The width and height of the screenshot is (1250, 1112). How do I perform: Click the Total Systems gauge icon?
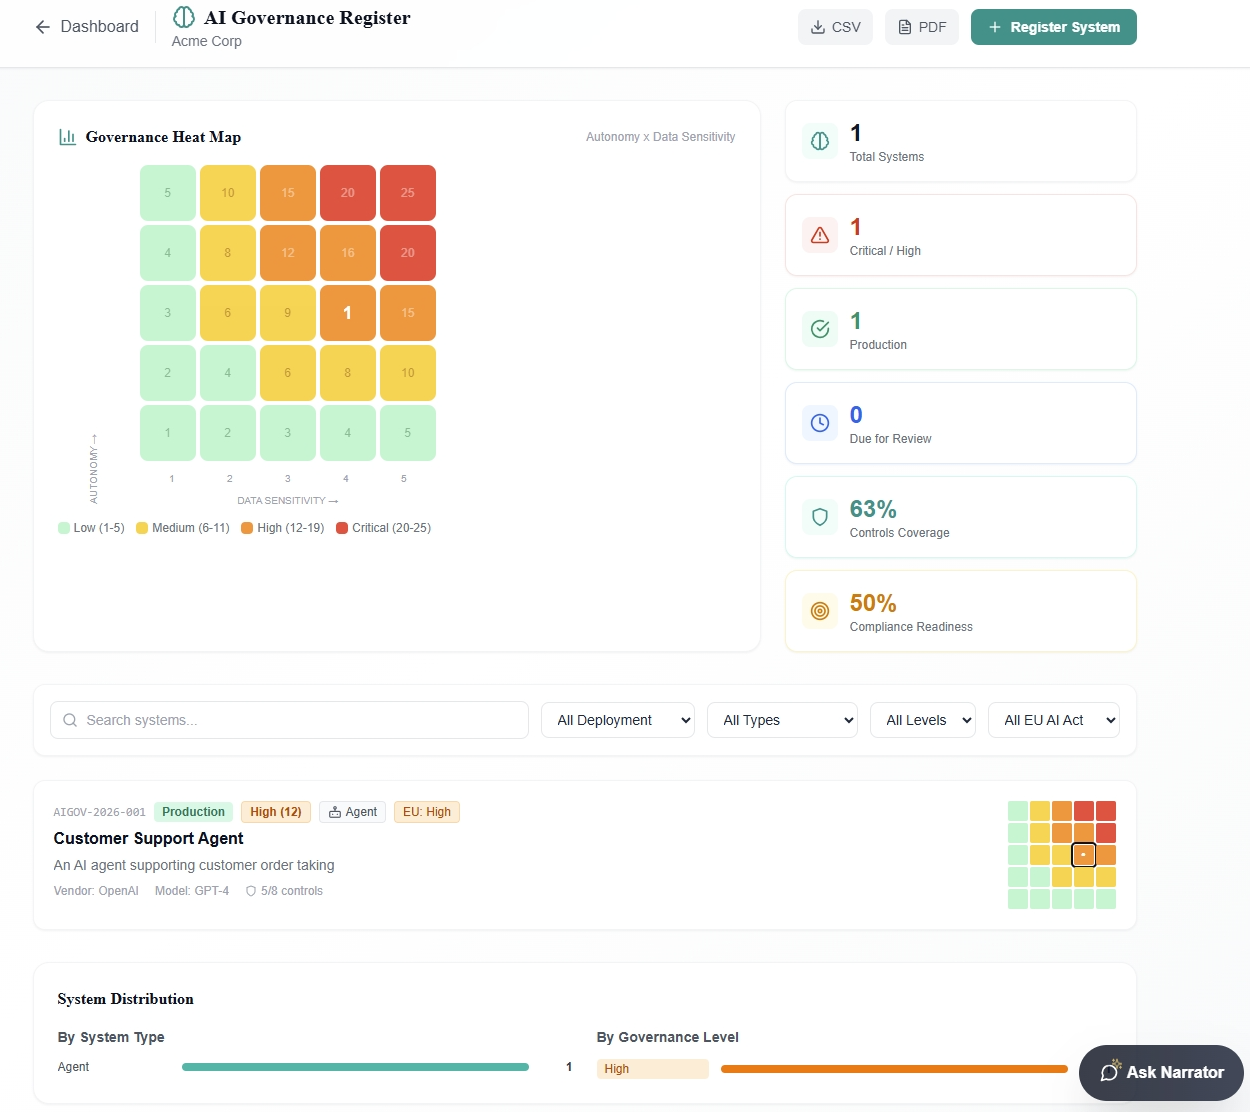point(820,141)
